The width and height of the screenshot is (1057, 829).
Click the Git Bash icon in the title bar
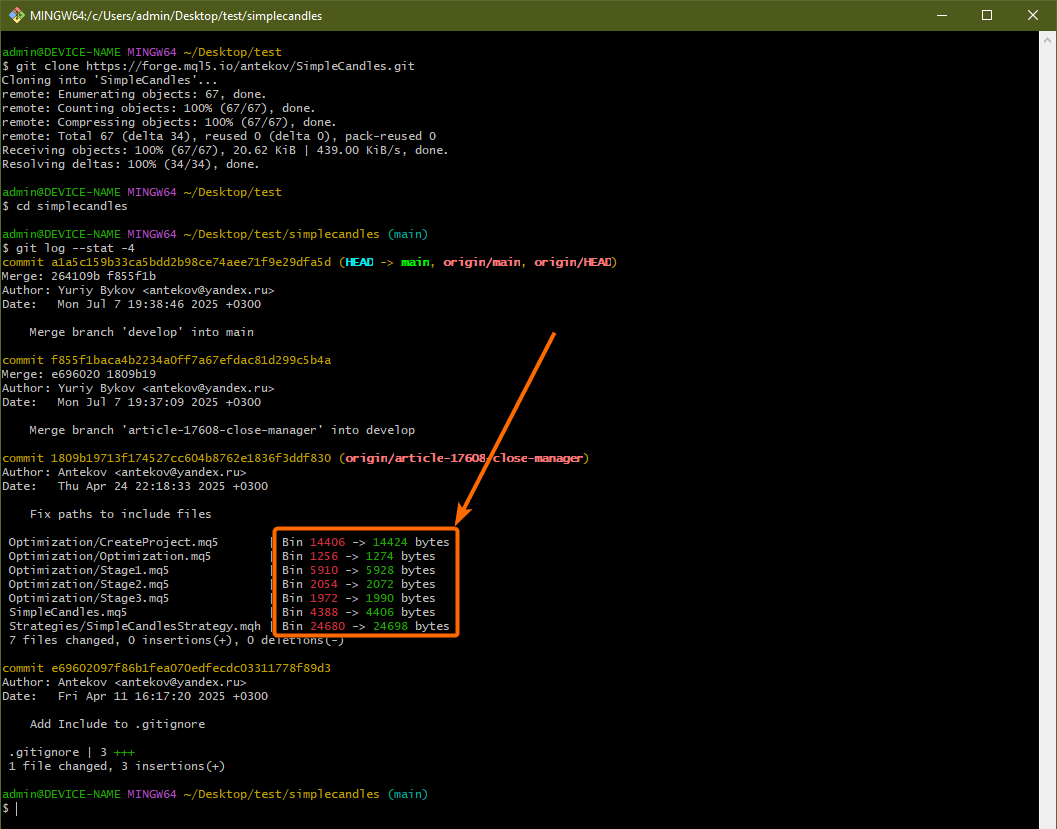tap(16, 16)
